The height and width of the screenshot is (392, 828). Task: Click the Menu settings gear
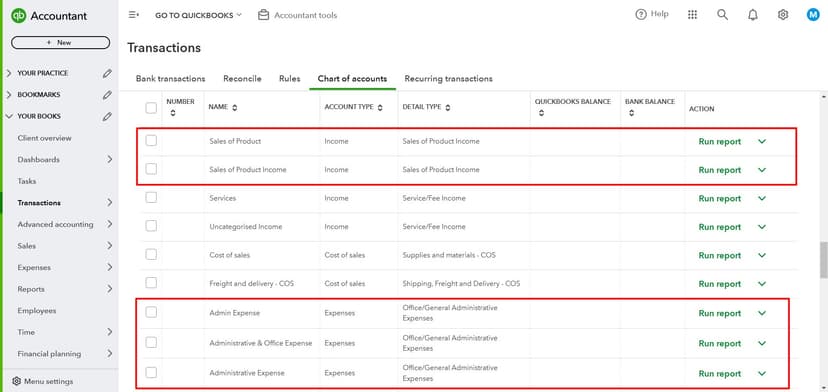point(16,381)
